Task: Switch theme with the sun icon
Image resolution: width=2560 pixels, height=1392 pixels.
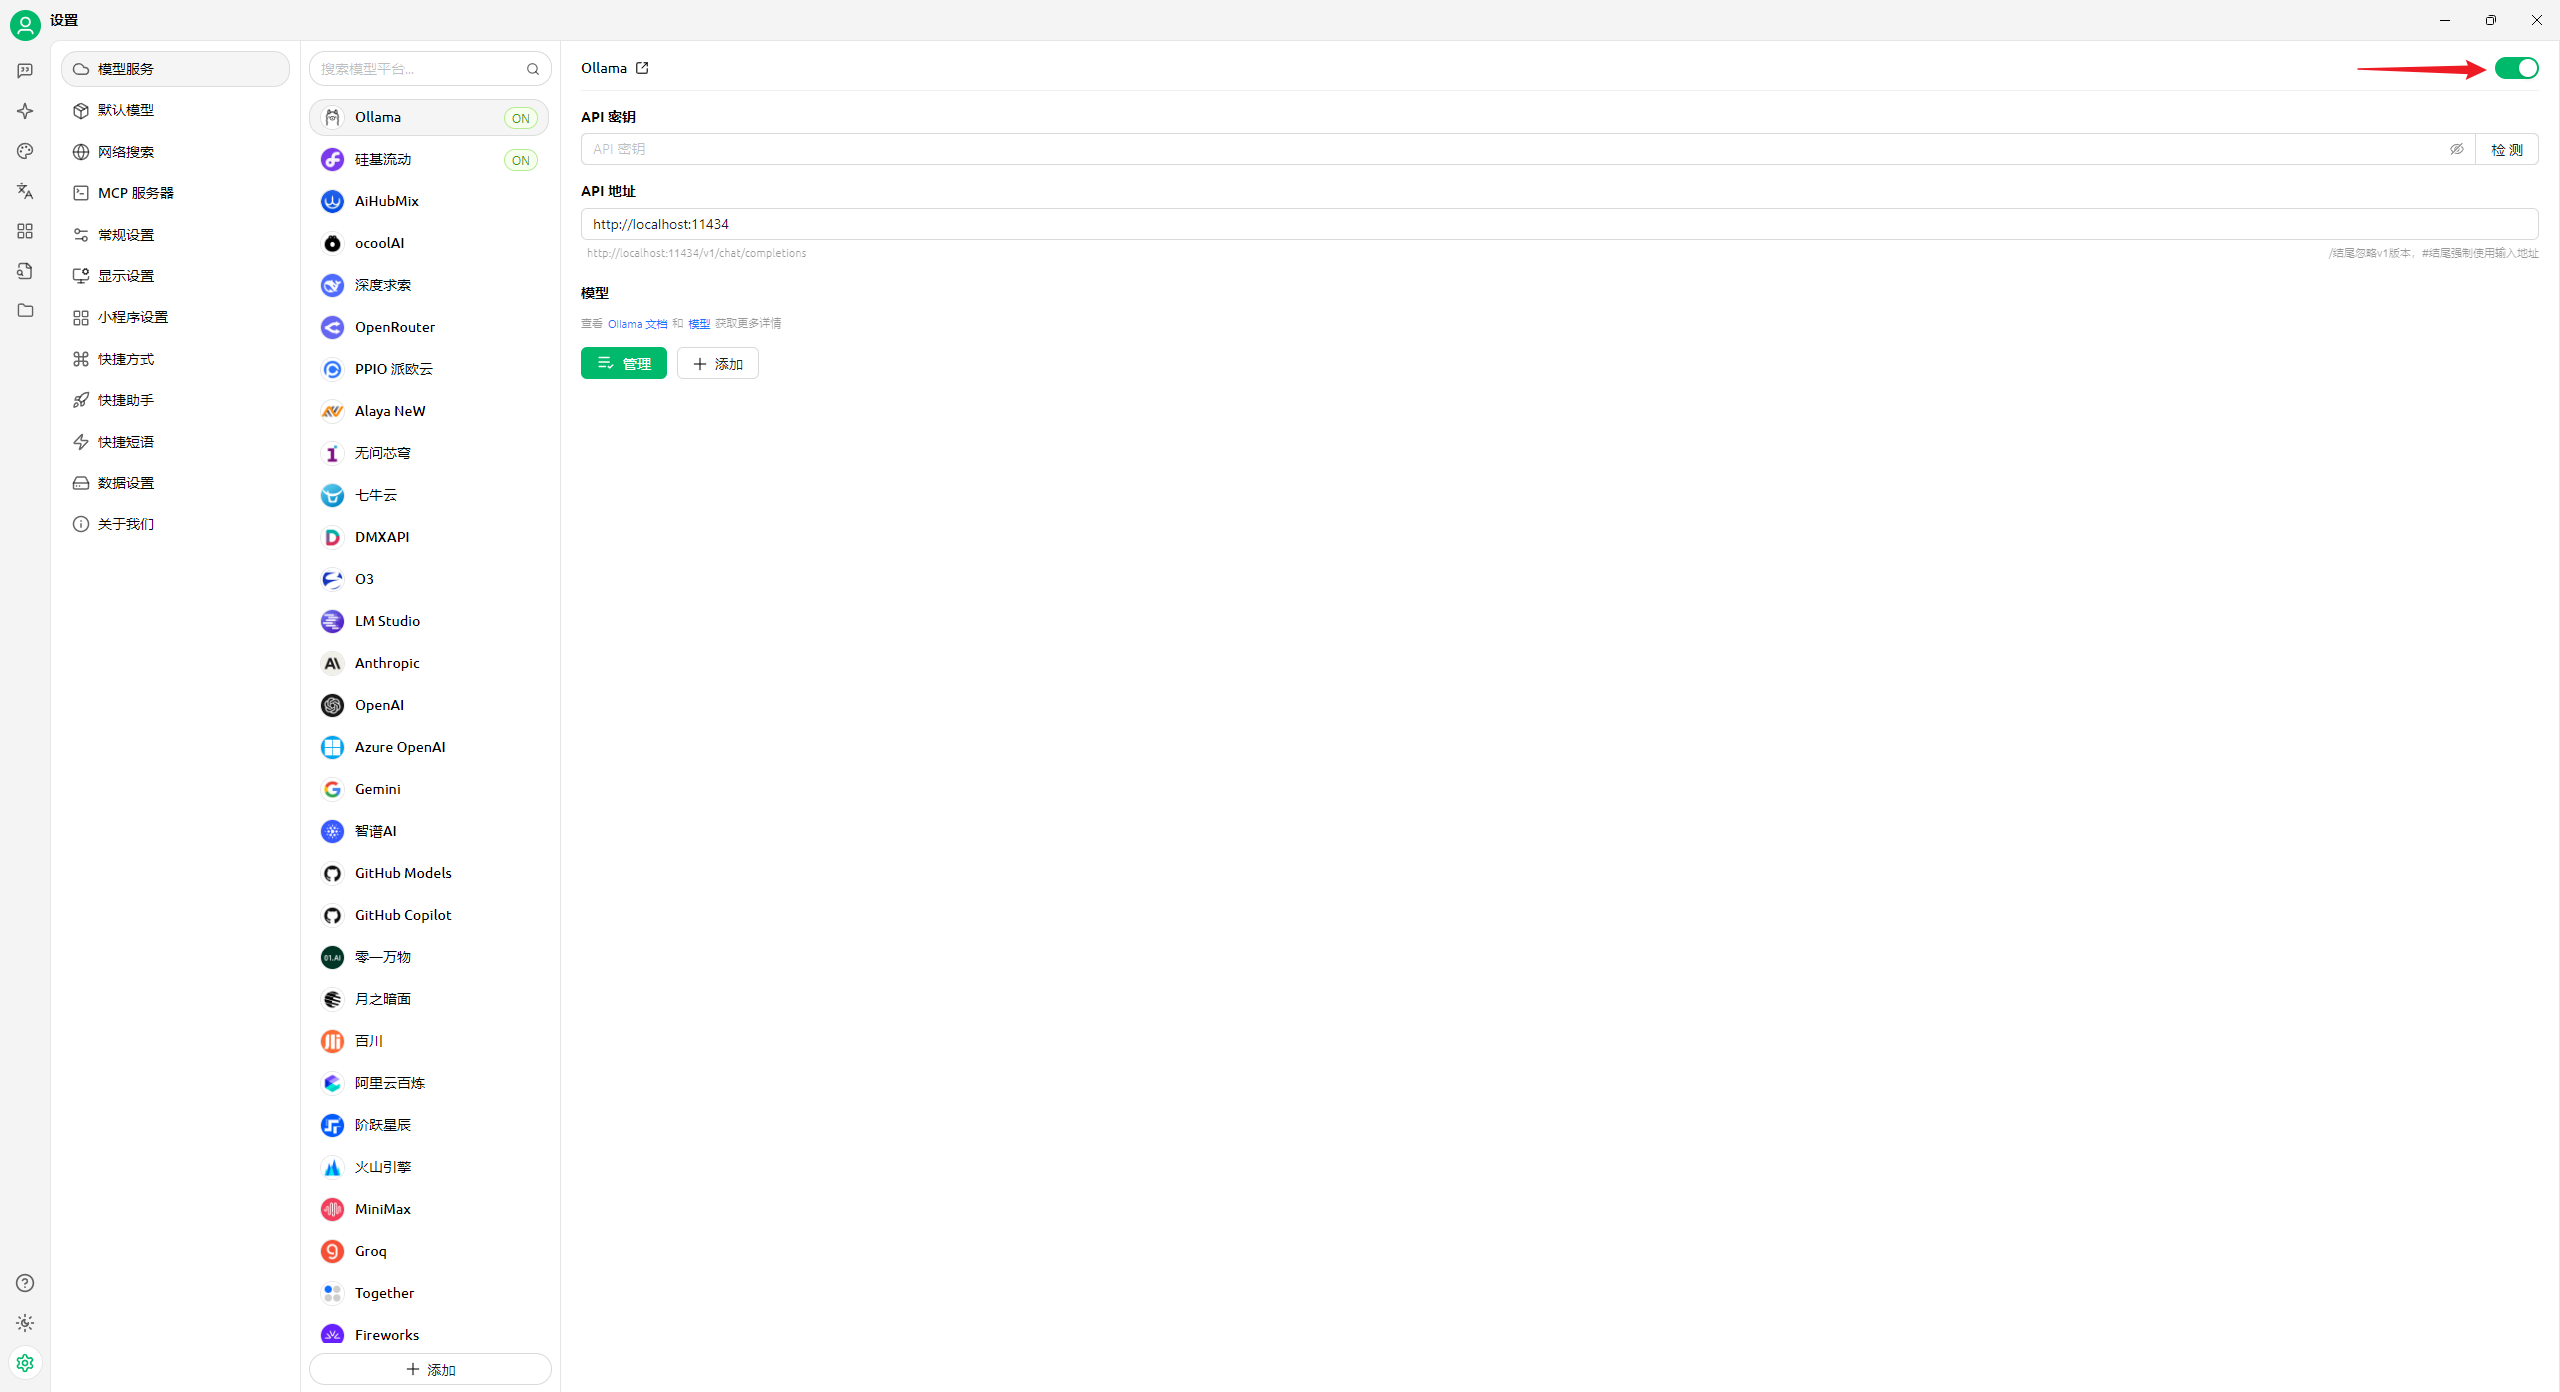Action: pos(25,1323)
